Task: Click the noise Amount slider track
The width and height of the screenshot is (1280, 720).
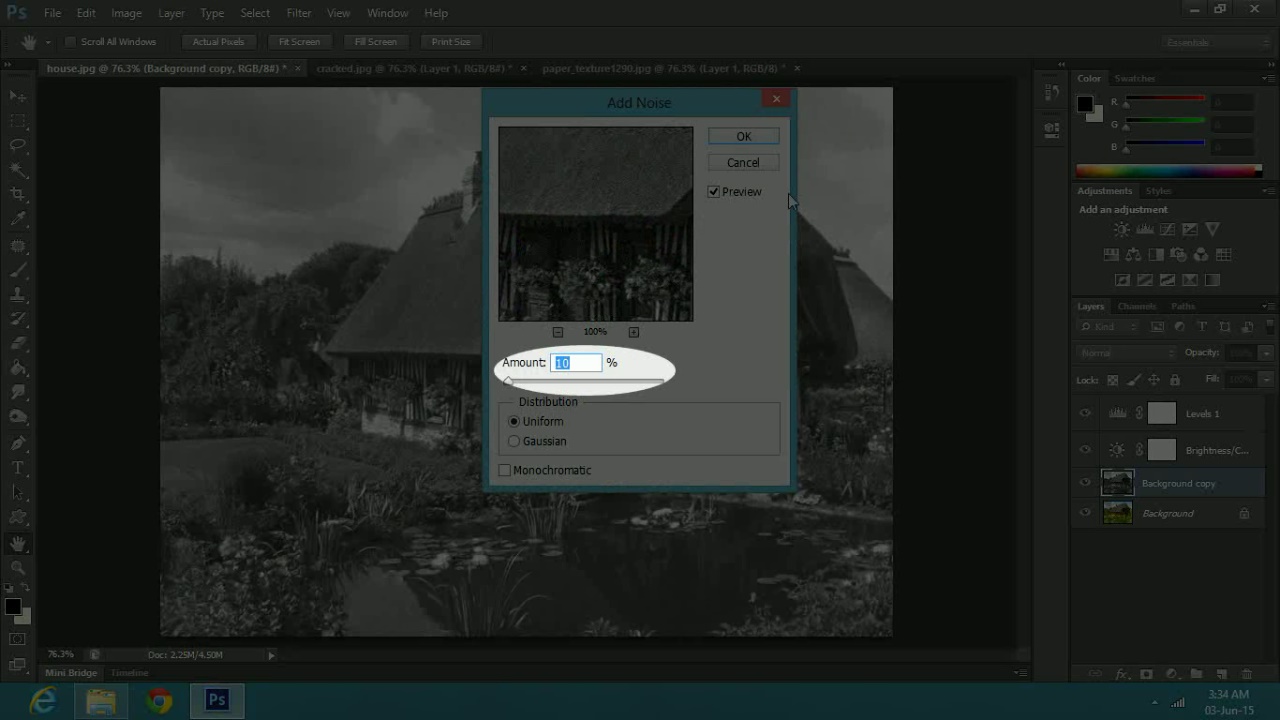Action: click(585, 381)
